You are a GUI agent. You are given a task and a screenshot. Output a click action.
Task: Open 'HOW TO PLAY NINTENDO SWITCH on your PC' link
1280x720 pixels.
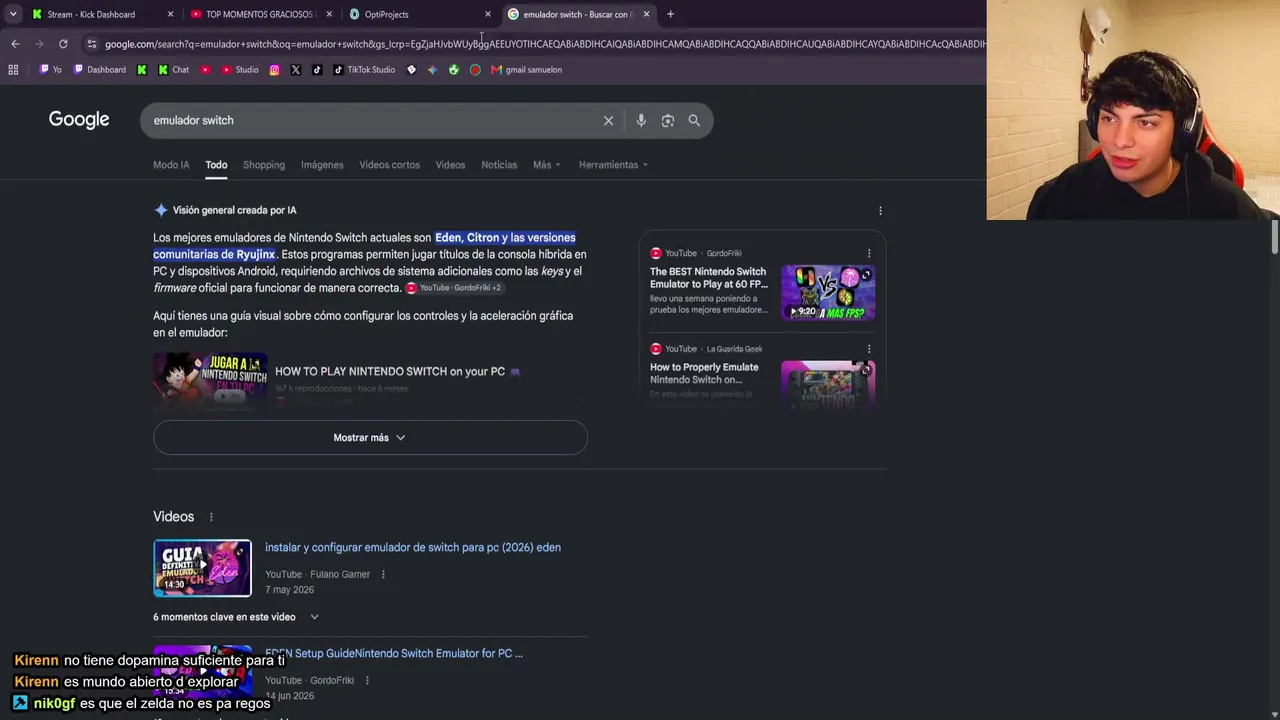(x=398, y=372)
